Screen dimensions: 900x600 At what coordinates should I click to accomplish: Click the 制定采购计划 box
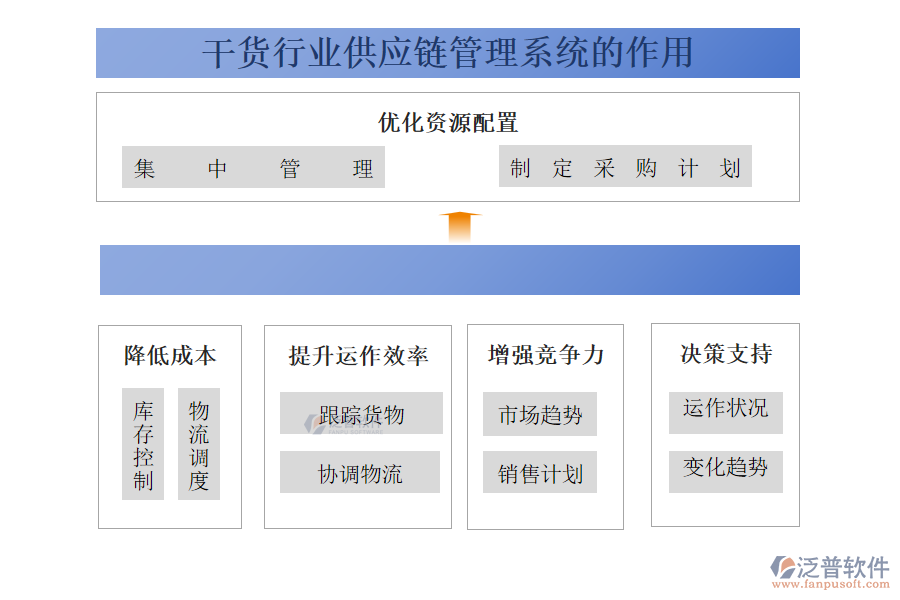point(625,167)
